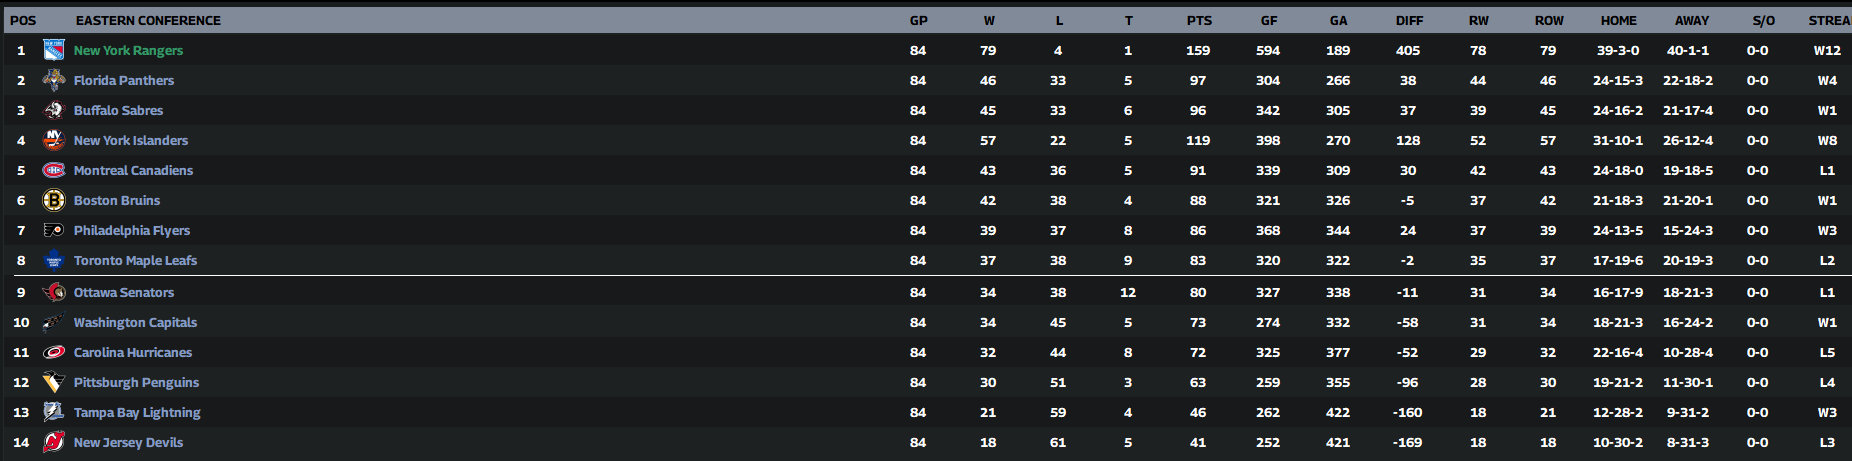Click the Pittsburgh Penguins team logo
Image resolution: width=1852 pixels, height=461 pixels.
click(x=54, y=382)
